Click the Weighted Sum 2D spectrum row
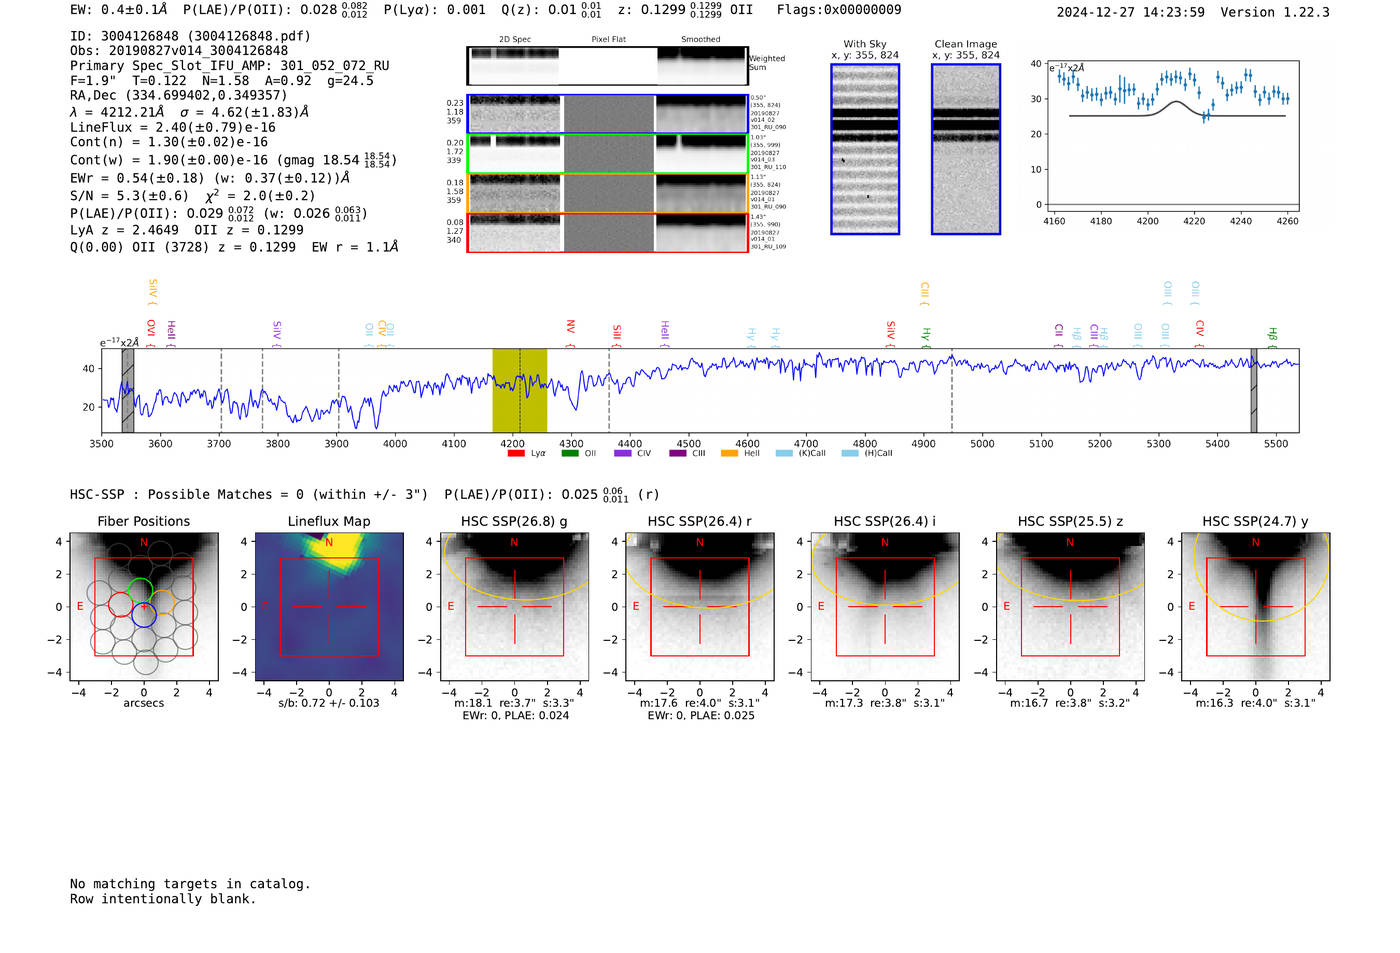 607,66
